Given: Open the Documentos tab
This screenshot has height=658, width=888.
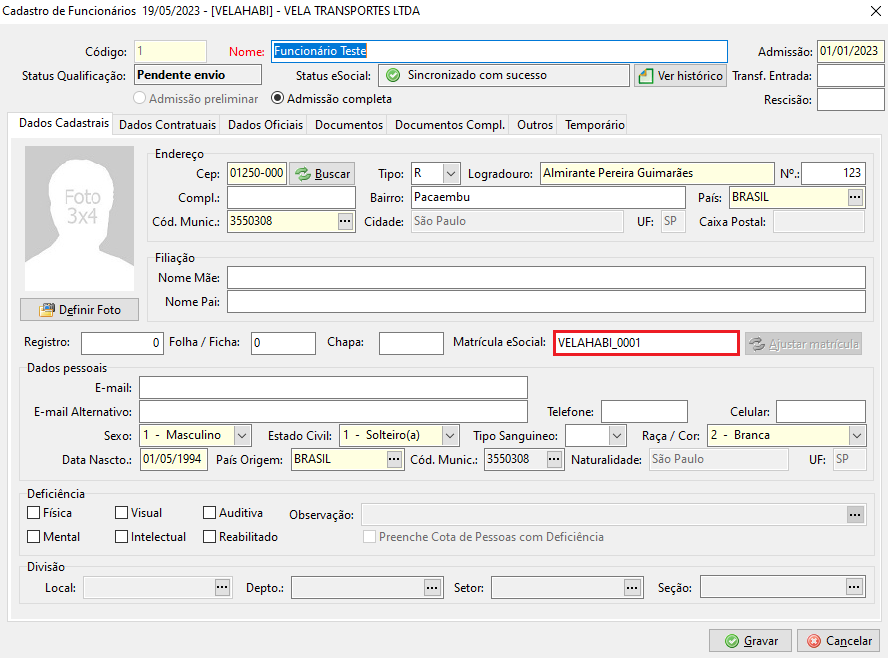Looking at the screenshot, I should coord(349,125).
